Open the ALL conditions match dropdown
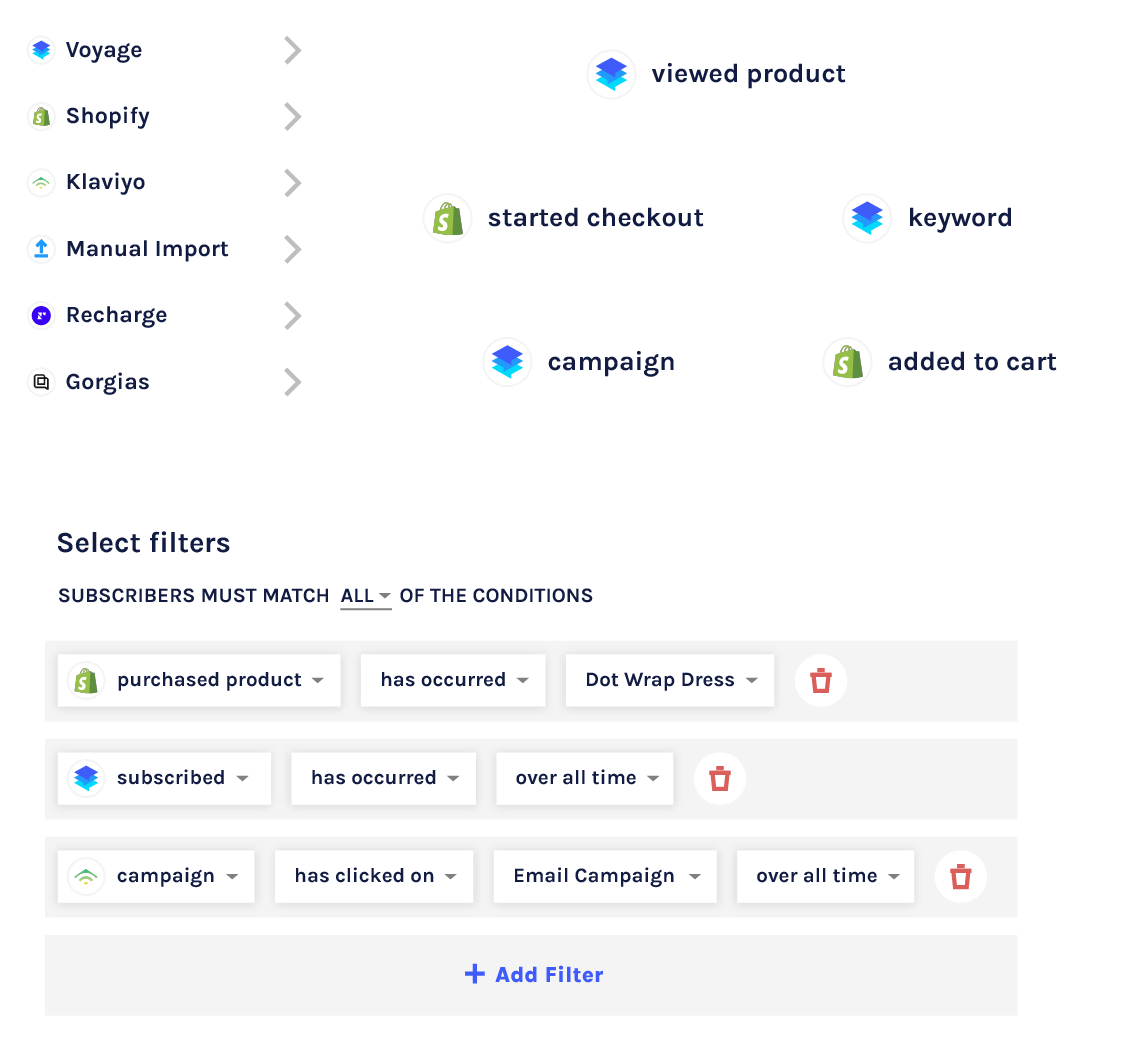Viewport: 1148px width, 1046px height. point(365,596)
